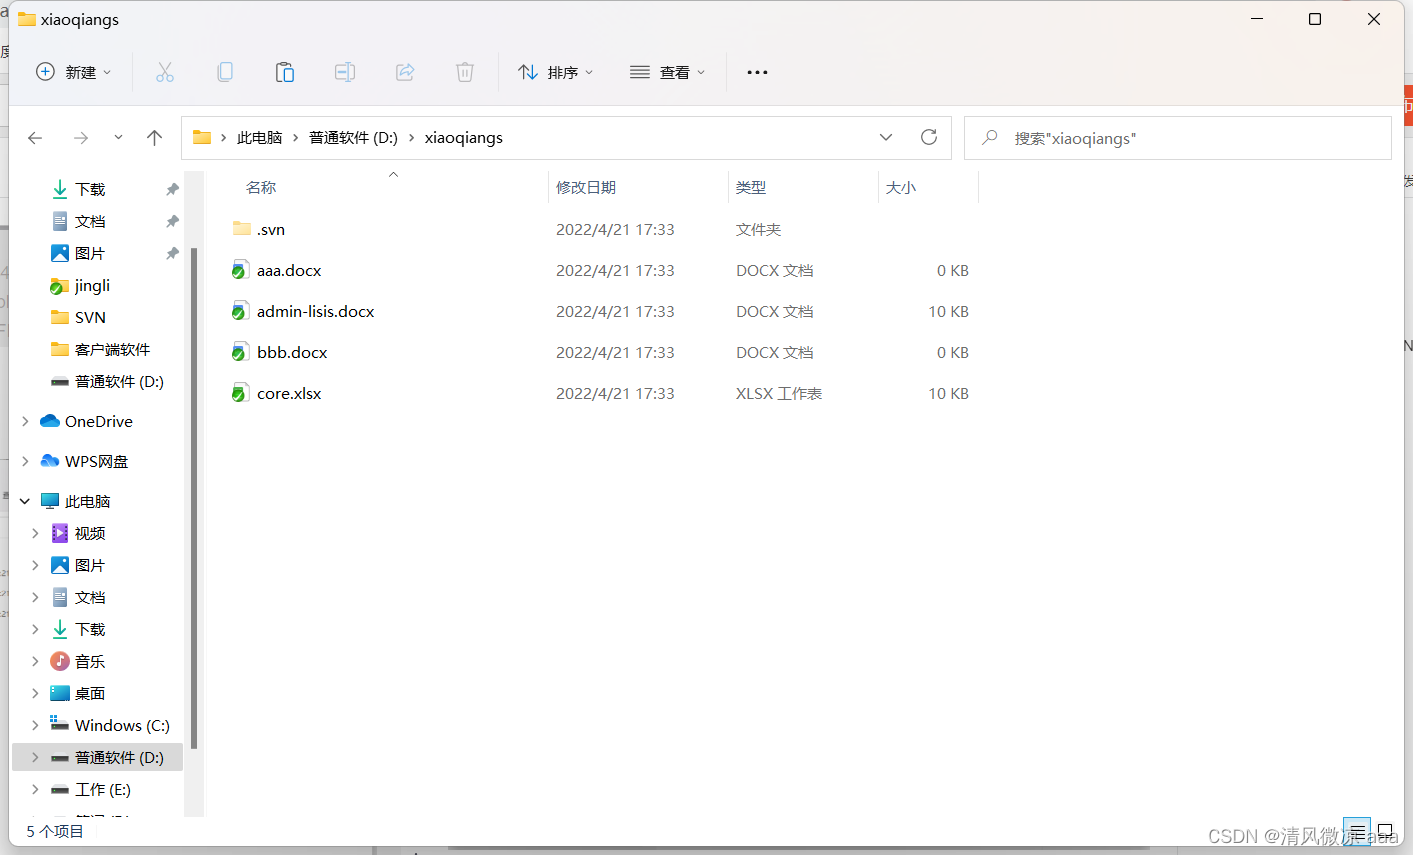Viewport: 1413px width, 855px height.
Task: Select the admin-lisis.docx file name
Action: (x=315, y=311)
